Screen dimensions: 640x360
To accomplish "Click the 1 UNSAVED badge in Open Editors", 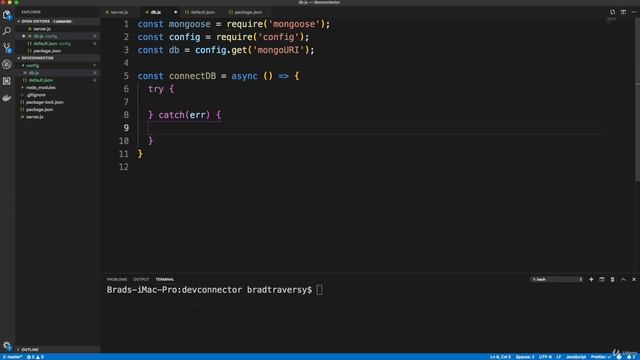I will pyautogui.click(x=62, y=21).
